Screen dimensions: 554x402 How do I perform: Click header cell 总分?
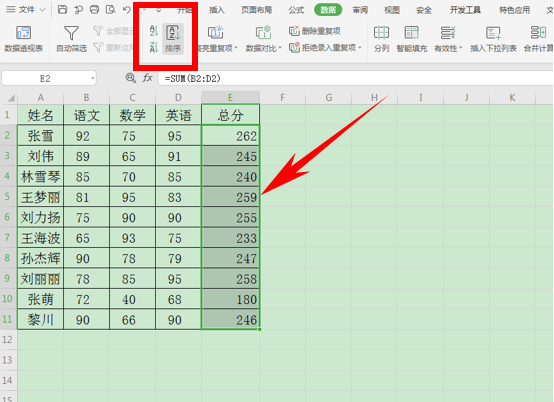pos(230,115)
